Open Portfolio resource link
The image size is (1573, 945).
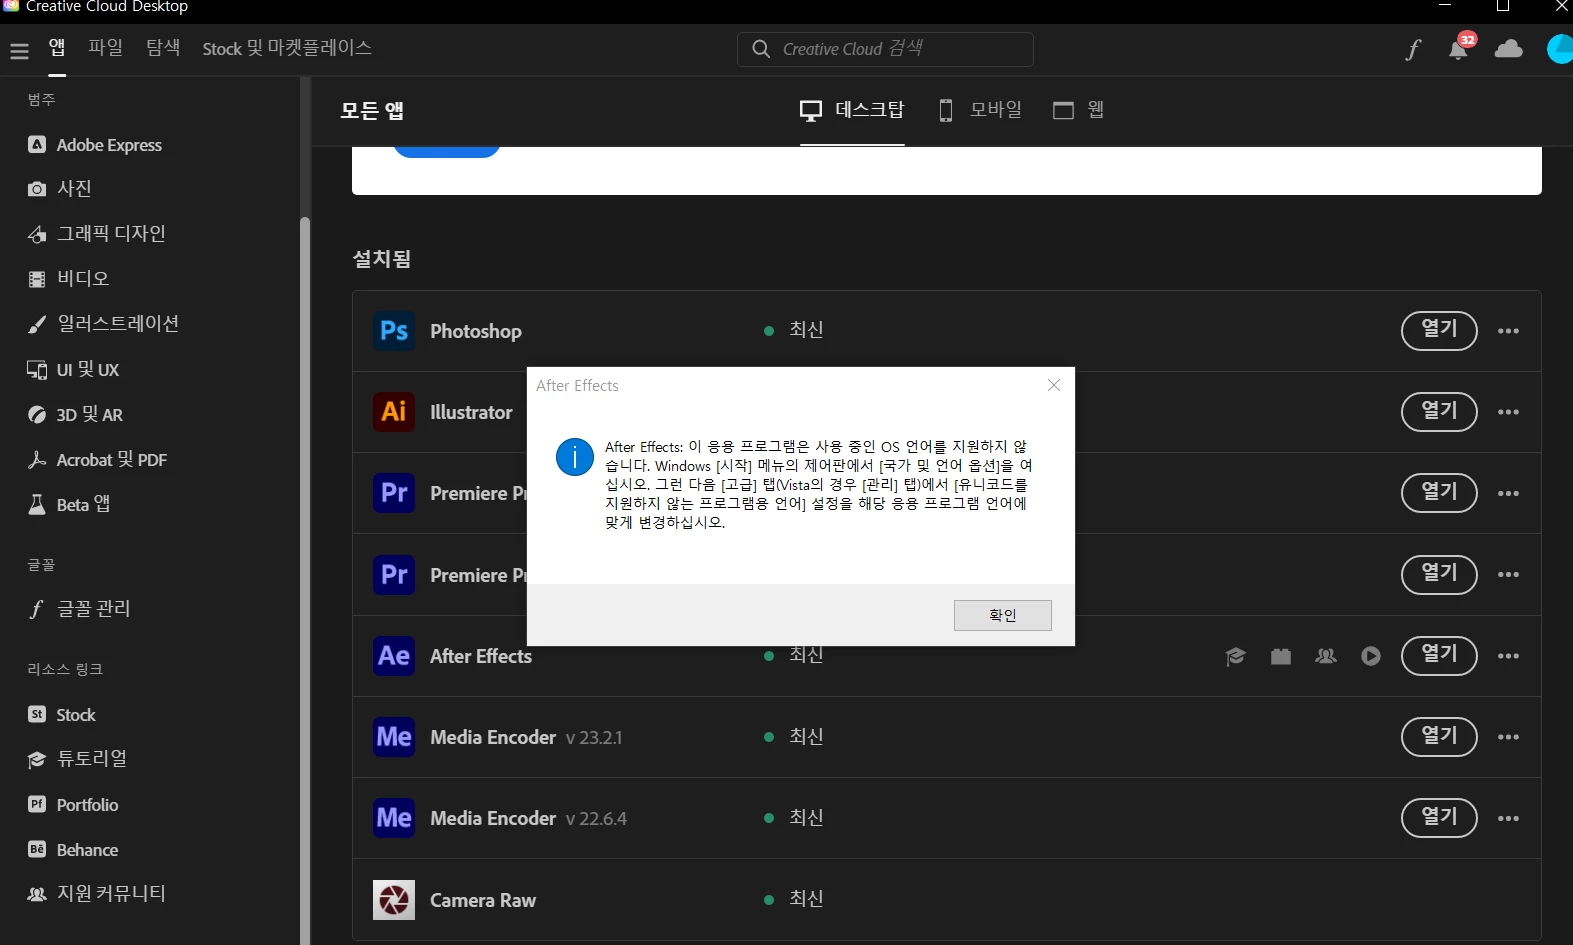pos(73,805)
